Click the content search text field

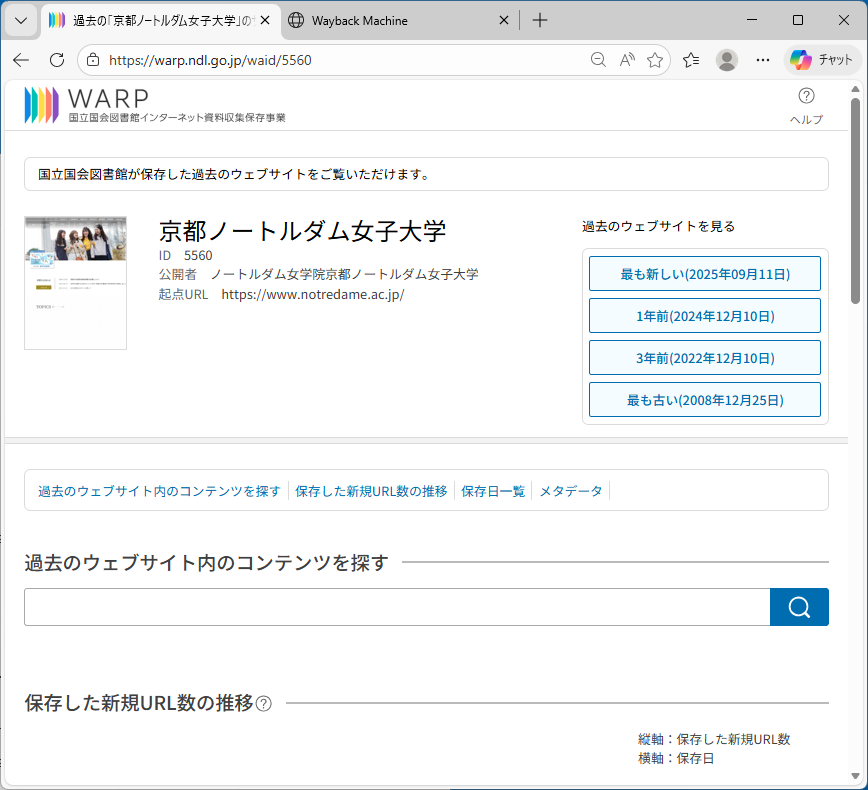click(x=397, y=607)
